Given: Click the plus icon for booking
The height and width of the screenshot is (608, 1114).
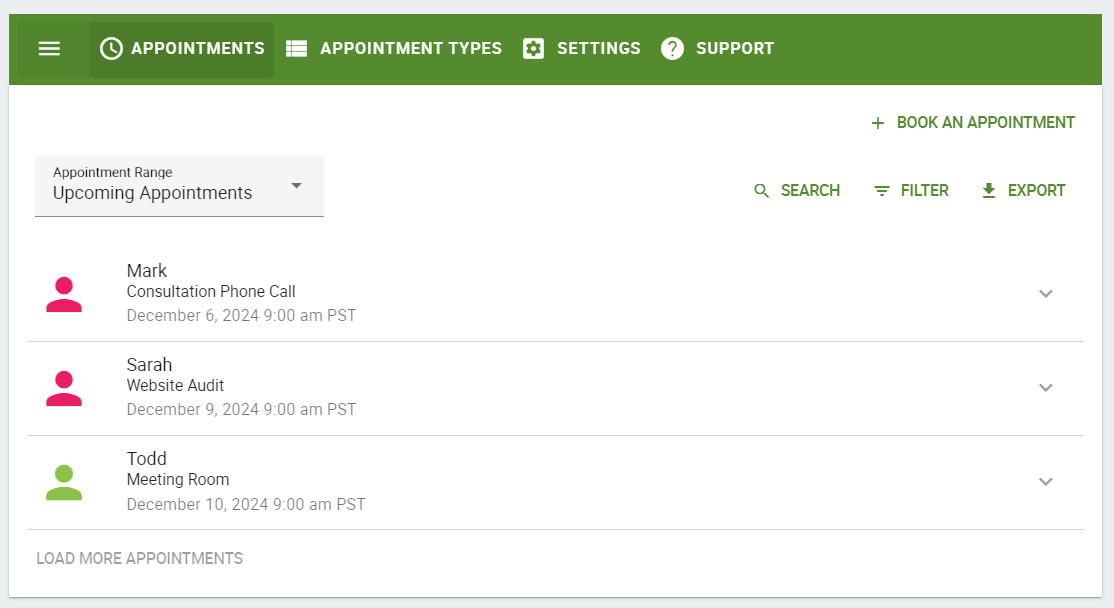Looking at the screenshot, I should click(x=878, y=123).
